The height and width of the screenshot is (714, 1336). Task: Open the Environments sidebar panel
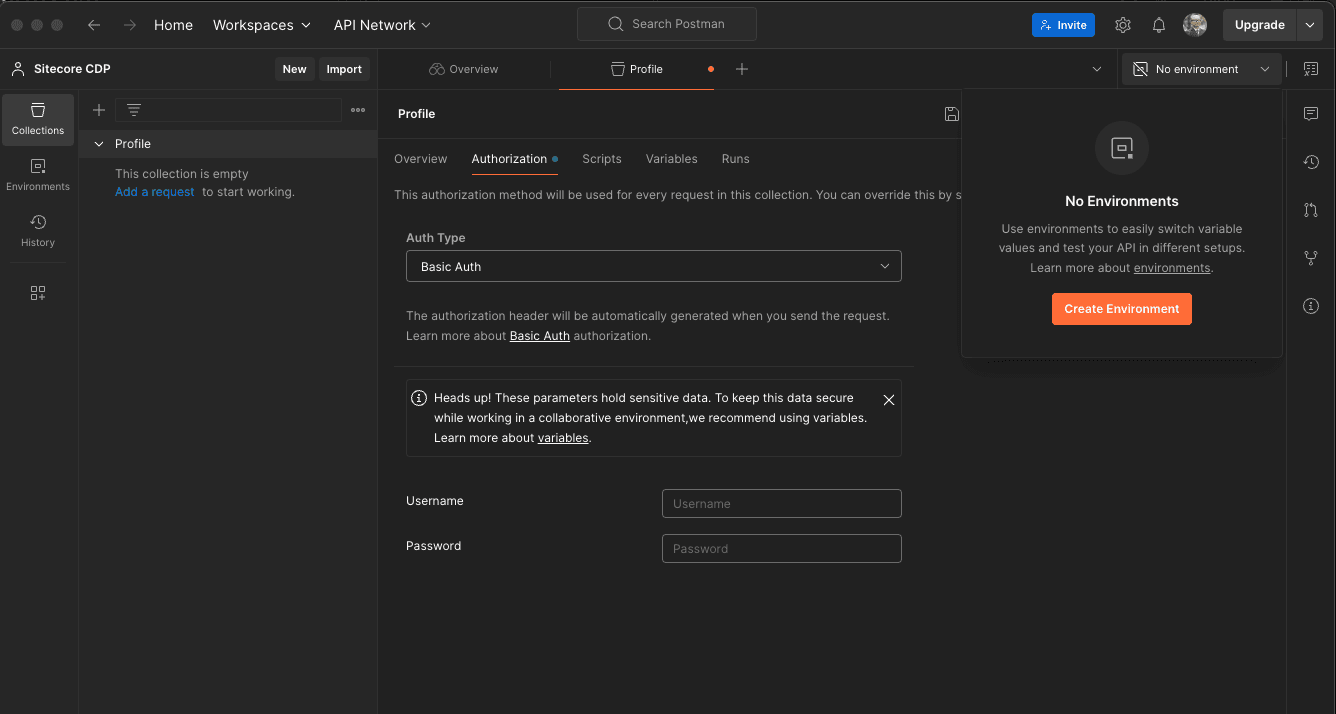pos(38,175)
